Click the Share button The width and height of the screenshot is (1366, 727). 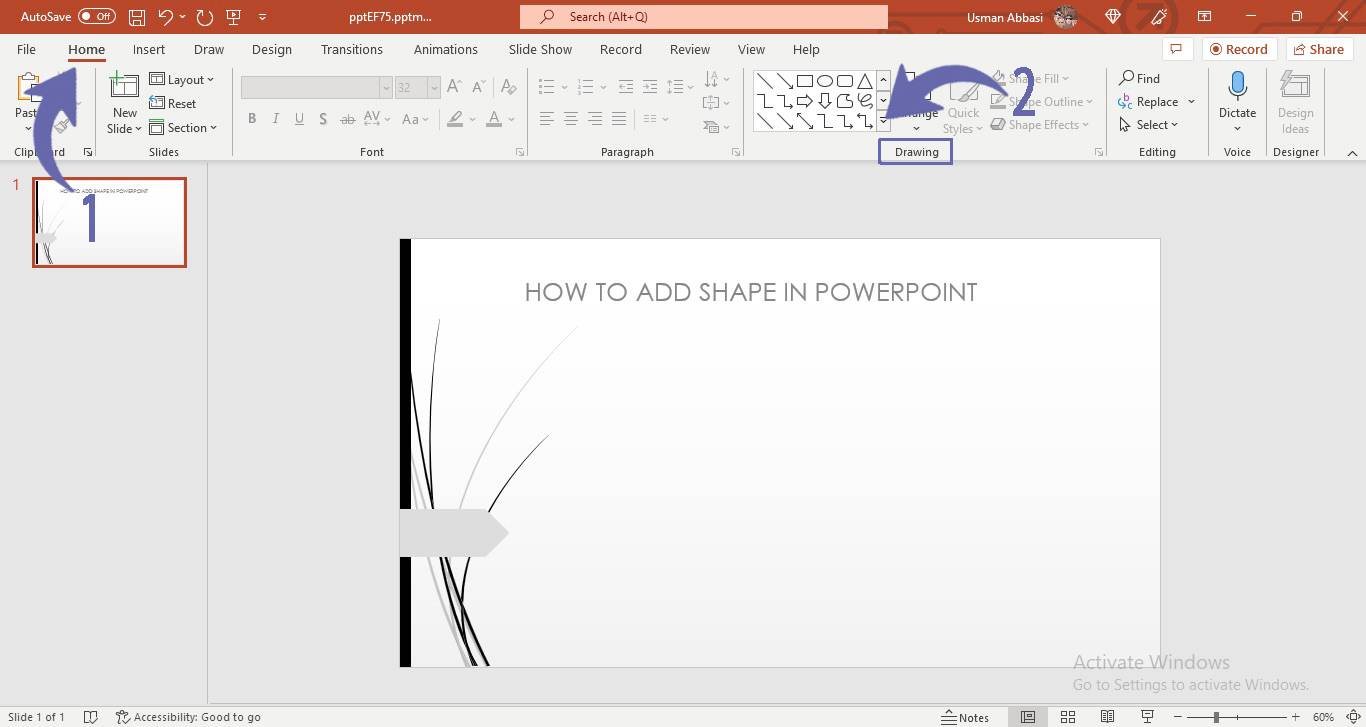click(1318, 49)
